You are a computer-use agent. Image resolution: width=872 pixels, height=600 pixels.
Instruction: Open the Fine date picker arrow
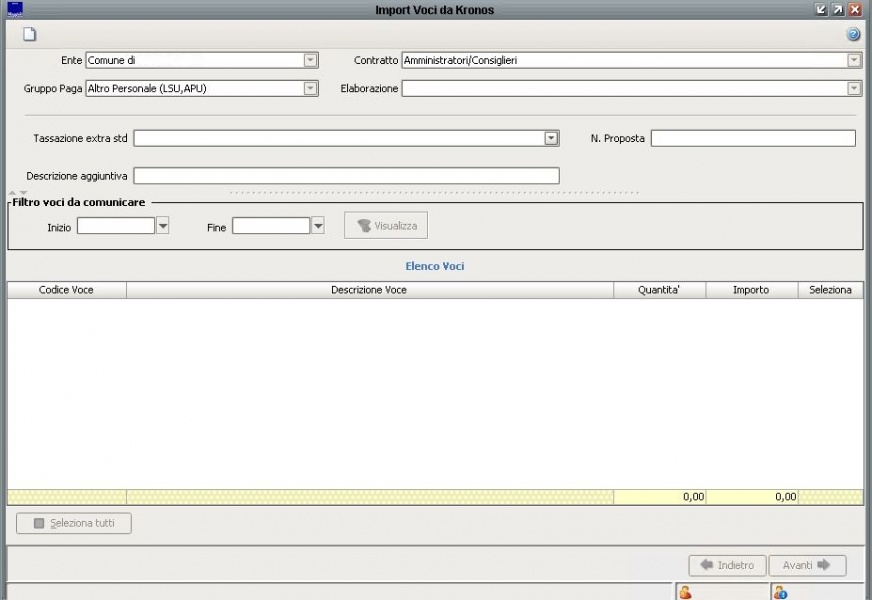click(318, 226)
